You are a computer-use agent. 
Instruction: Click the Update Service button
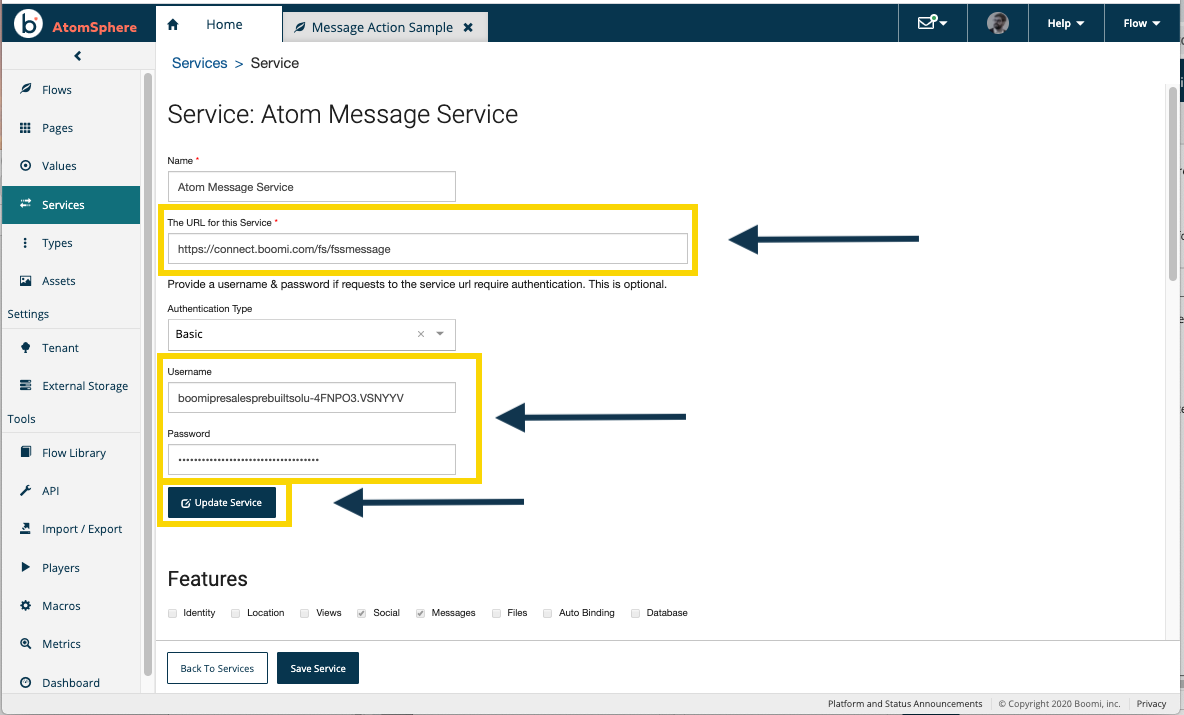click(222, 503)
